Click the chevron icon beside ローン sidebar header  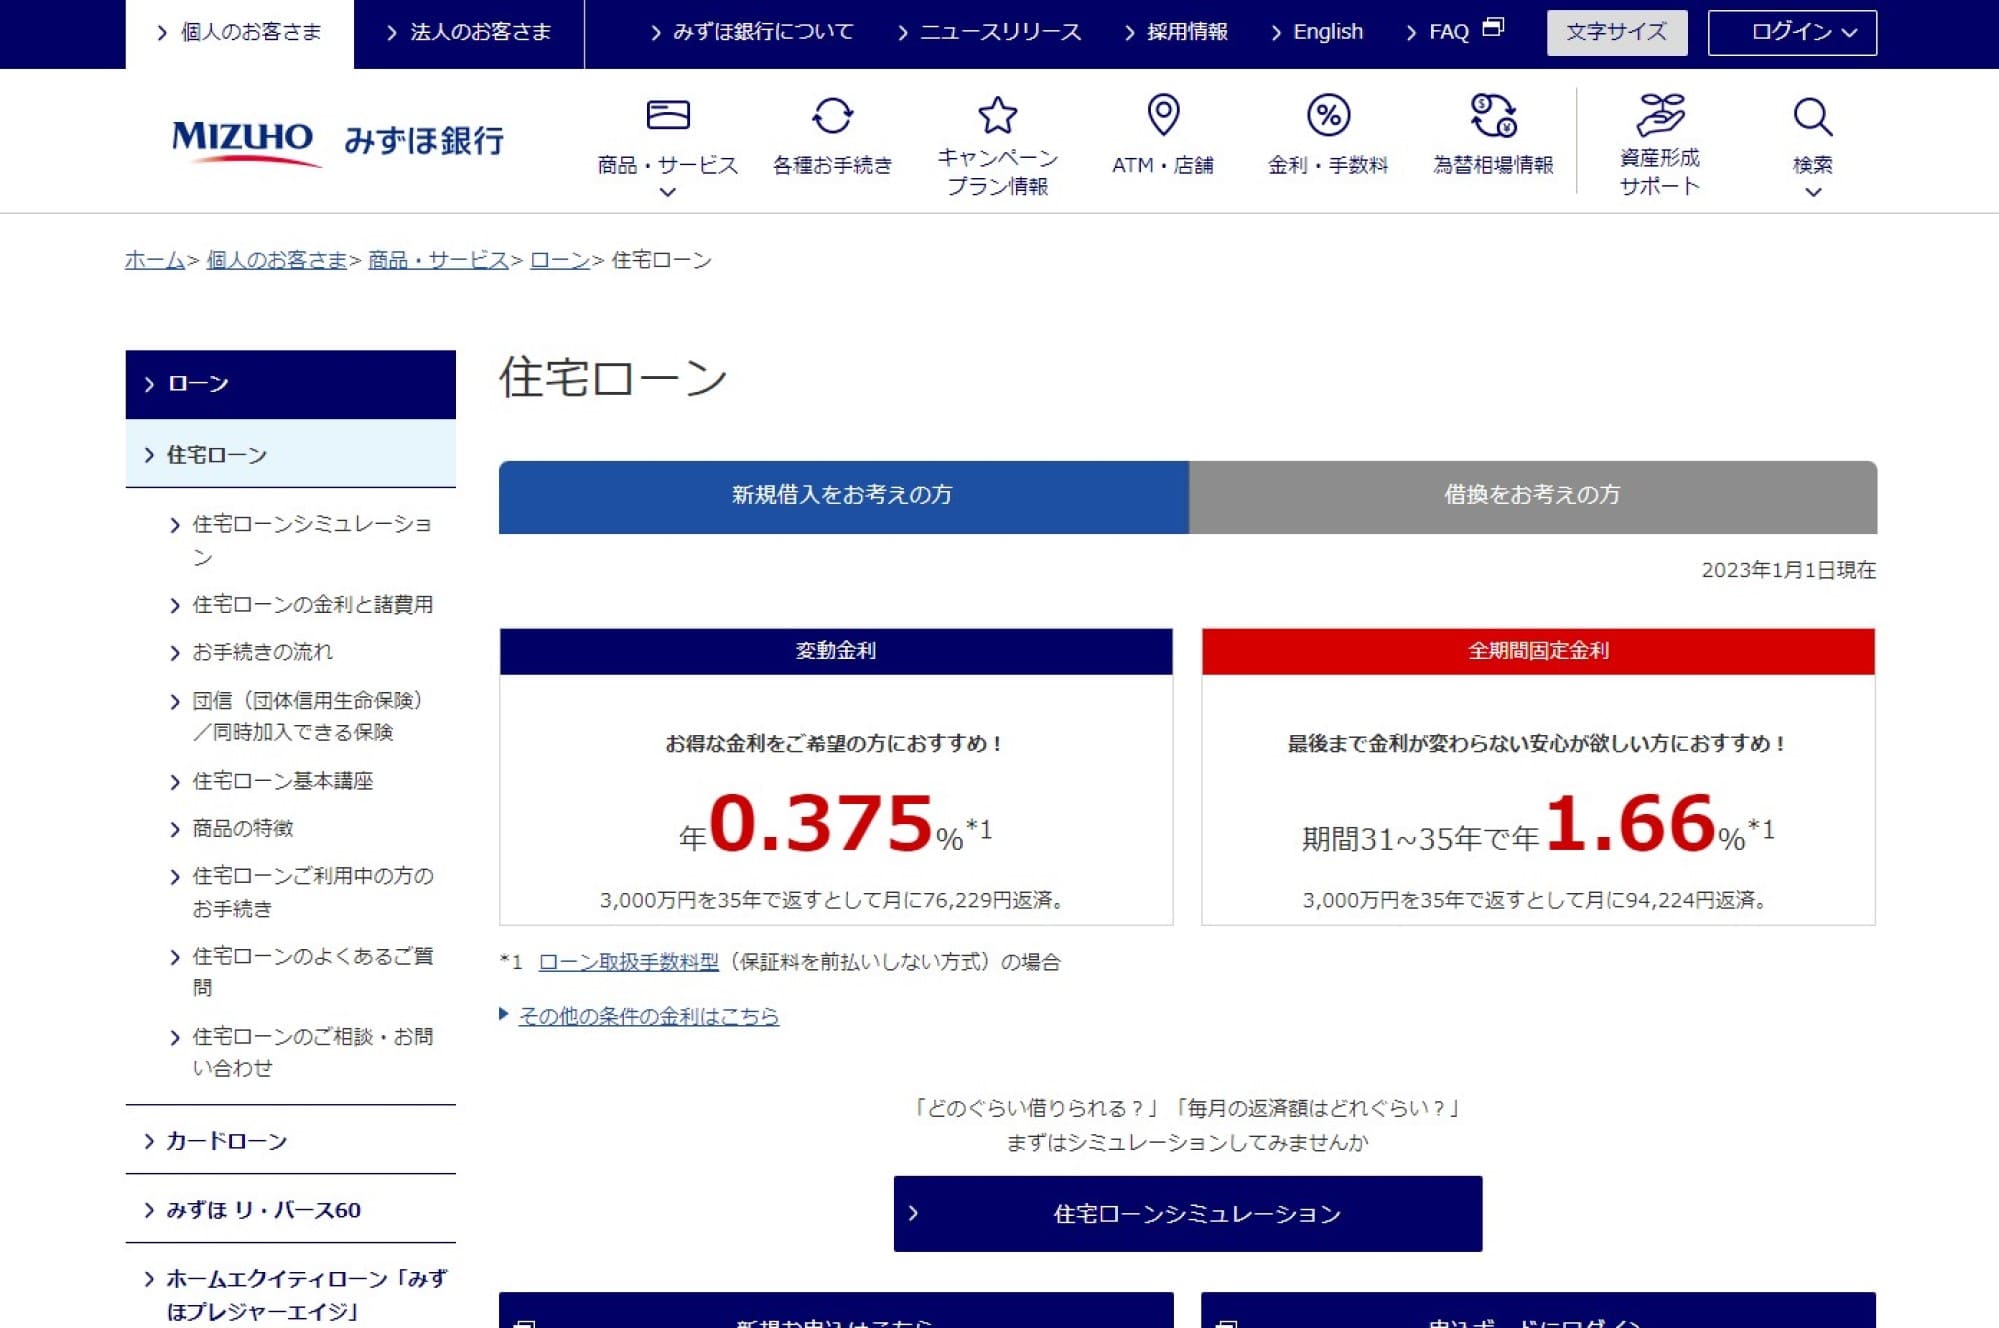(149, 384)
